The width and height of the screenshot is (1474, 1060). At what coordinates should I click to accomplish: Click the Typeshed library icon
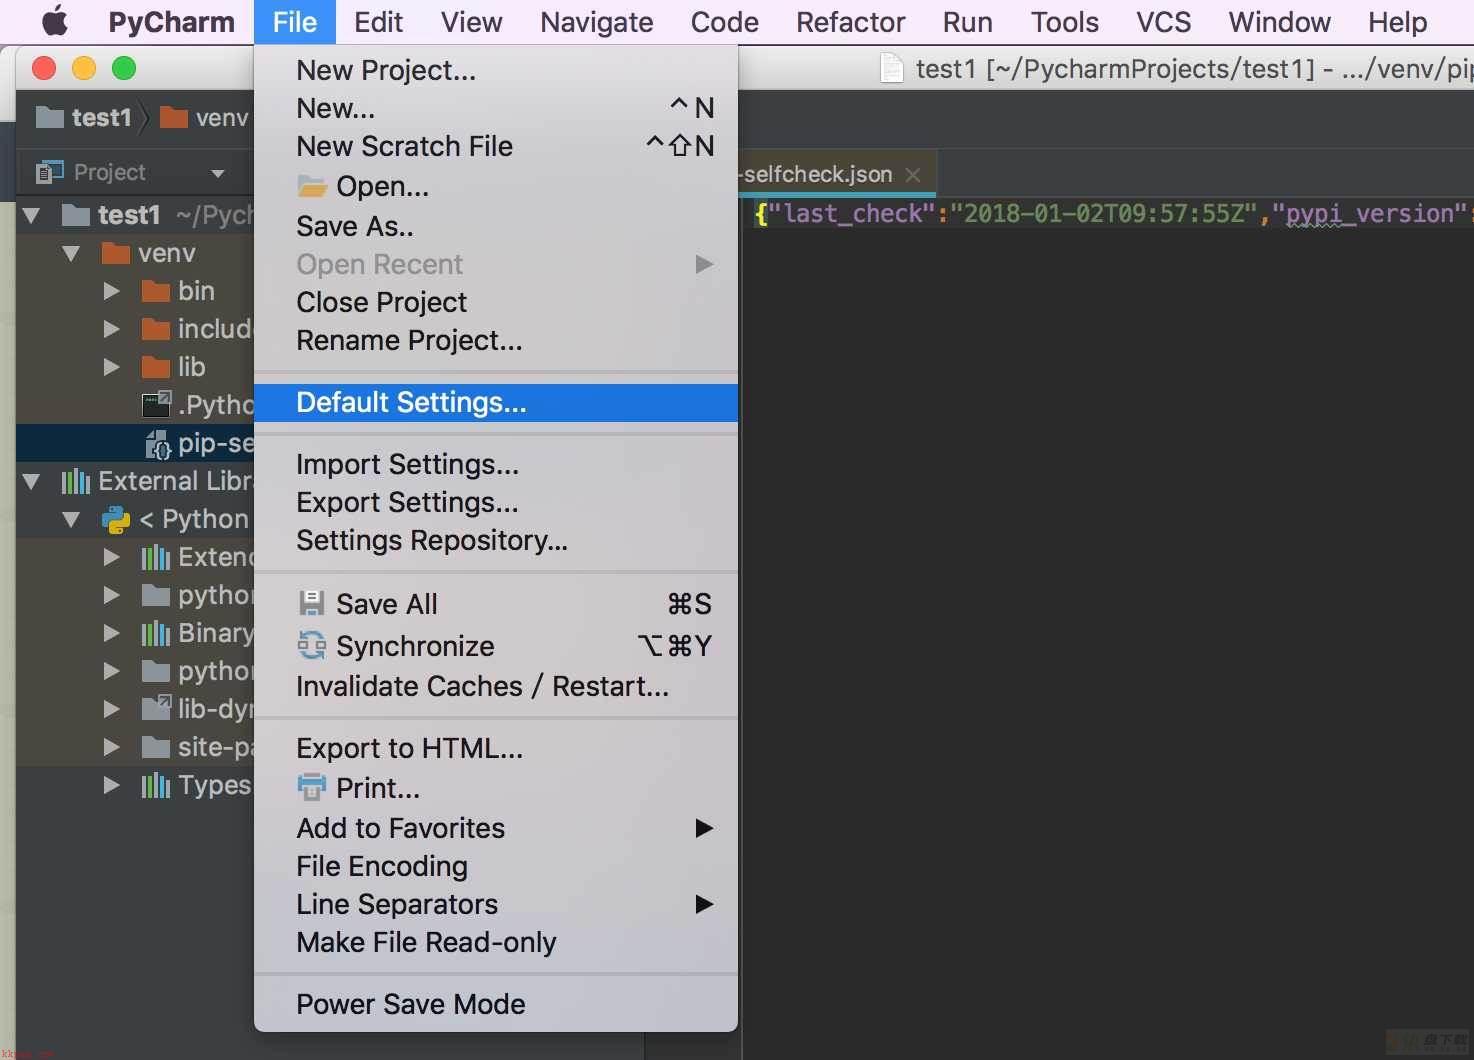click(155, 785)
